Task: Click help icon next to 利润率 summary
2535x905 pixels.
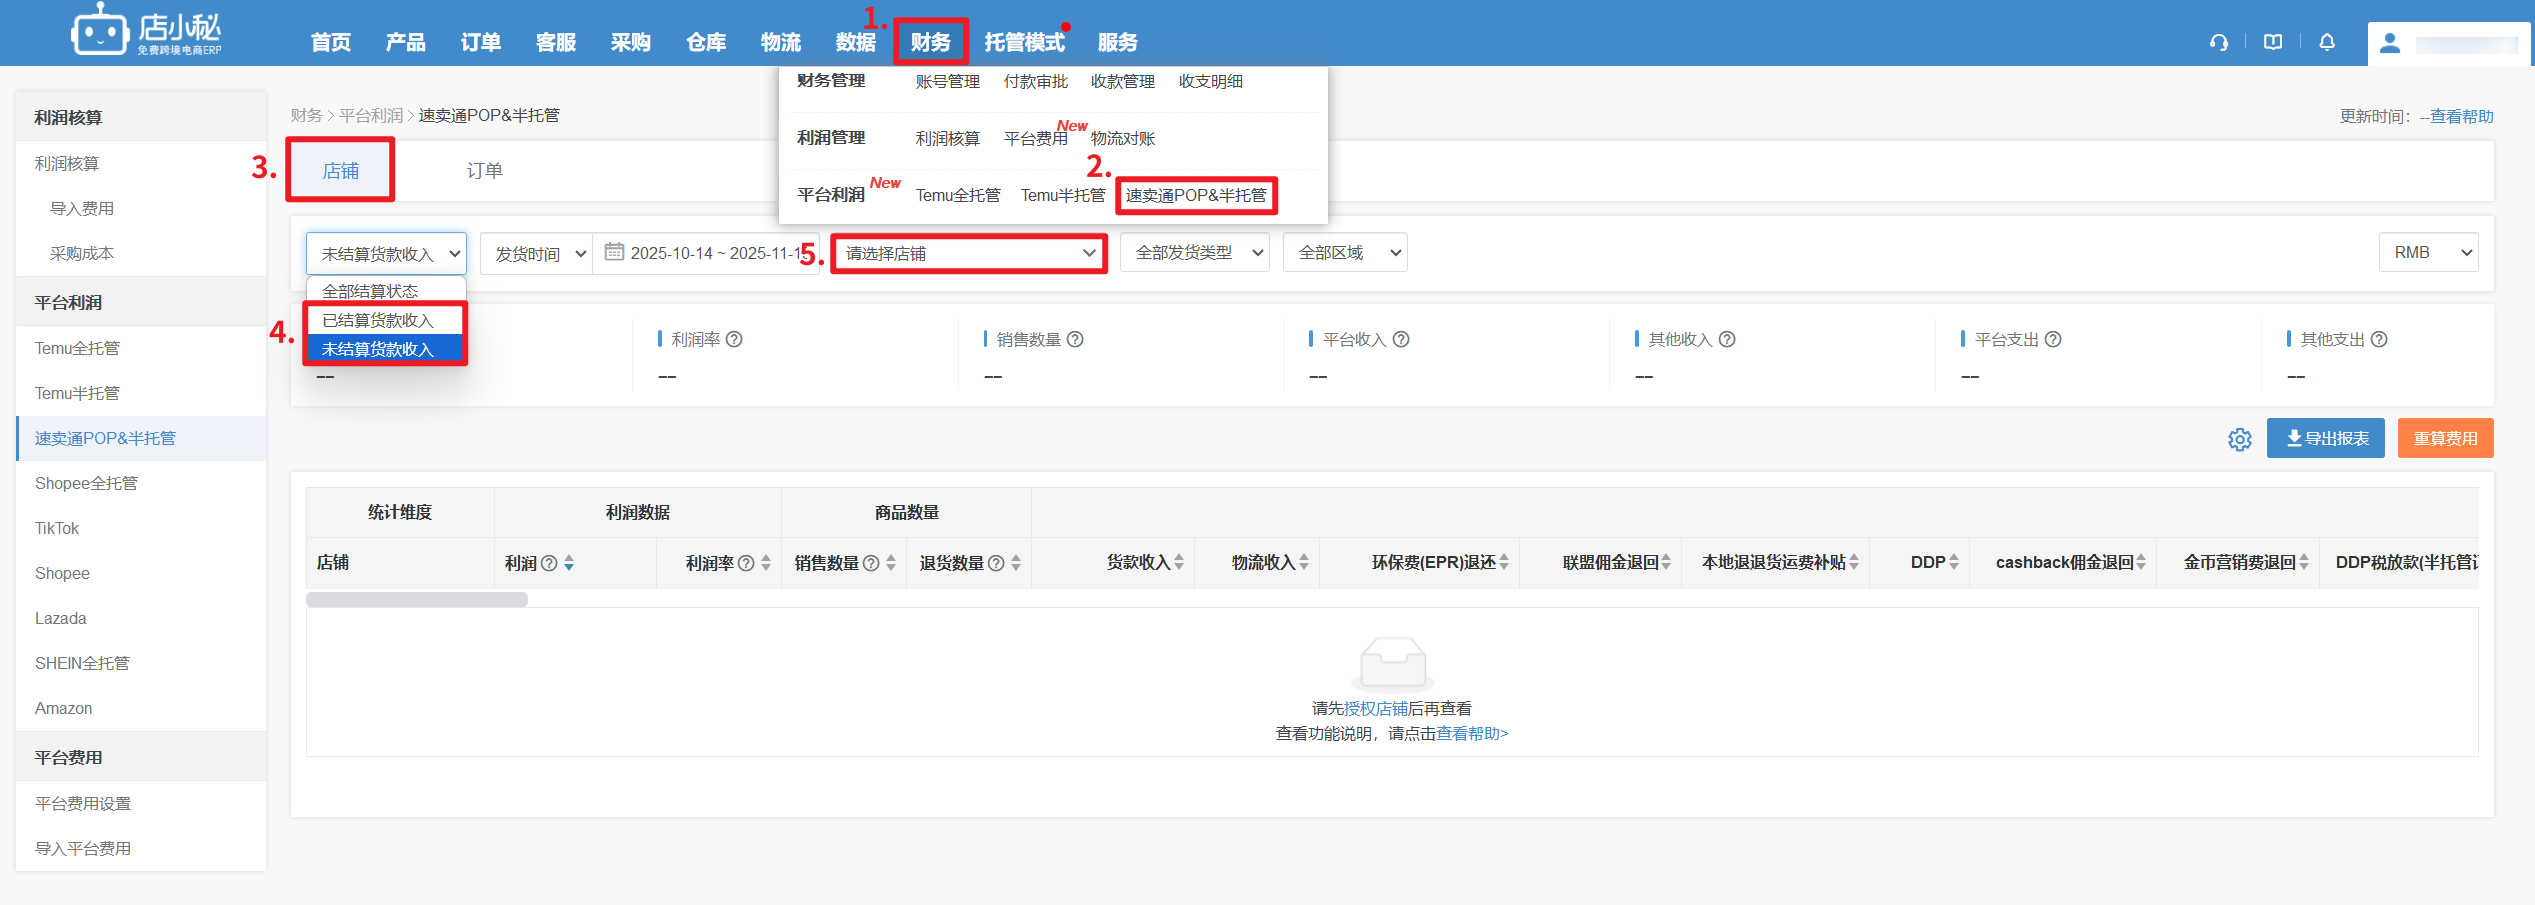Action: [734, 340]
